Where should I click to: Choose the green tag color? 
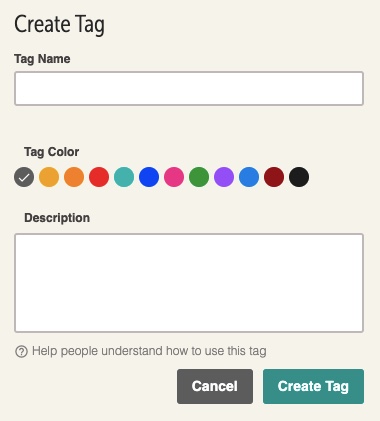(199, 177)
